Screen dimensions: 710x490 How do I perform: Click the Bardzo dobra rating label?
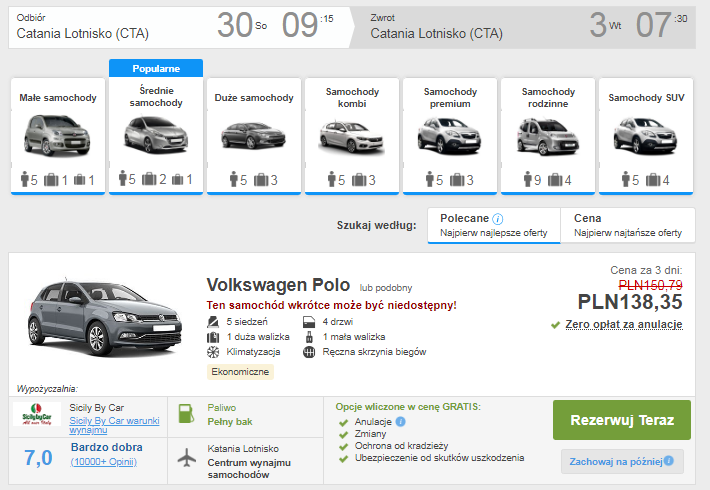click(x=106, y=447)
